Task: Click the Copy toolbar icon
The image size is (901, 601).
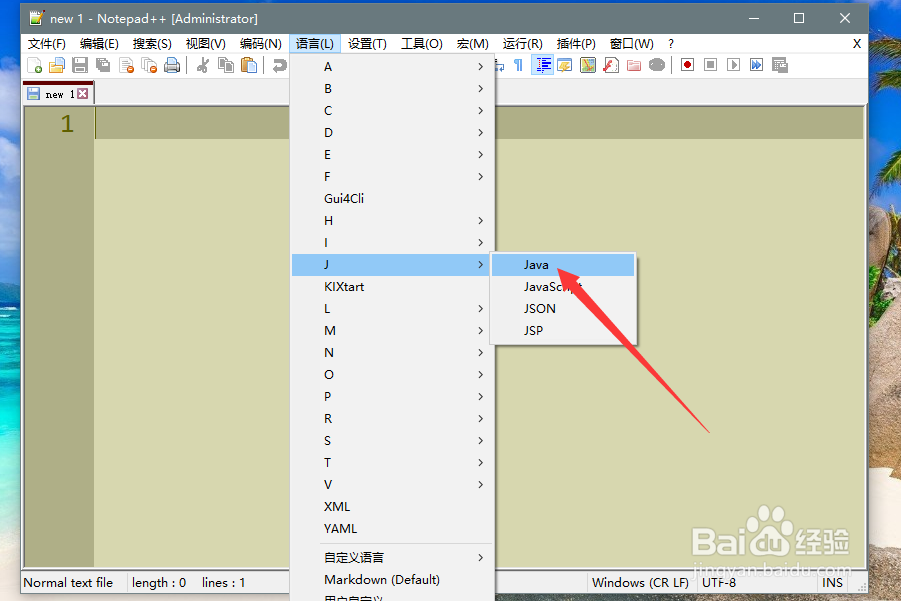Action: click(226, 66)
